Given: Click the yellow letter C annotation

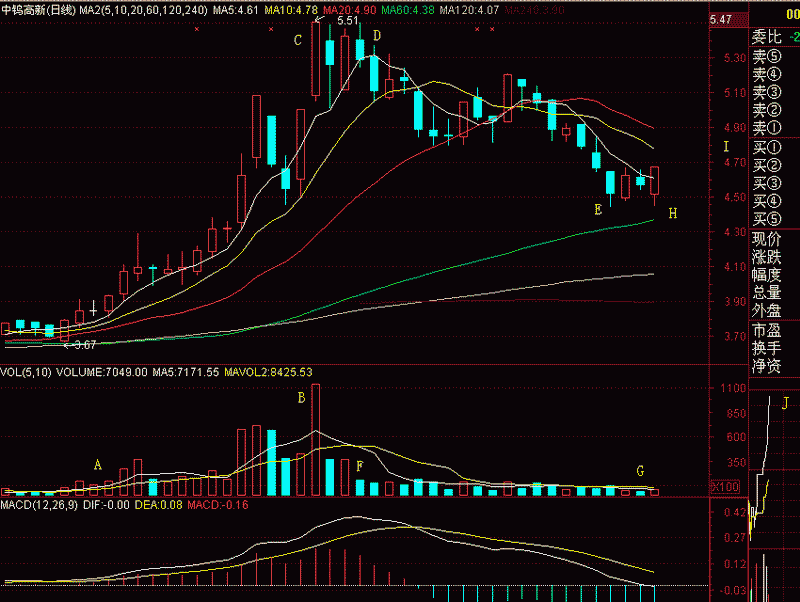Looking at the screenshot, I should (297, 41).
